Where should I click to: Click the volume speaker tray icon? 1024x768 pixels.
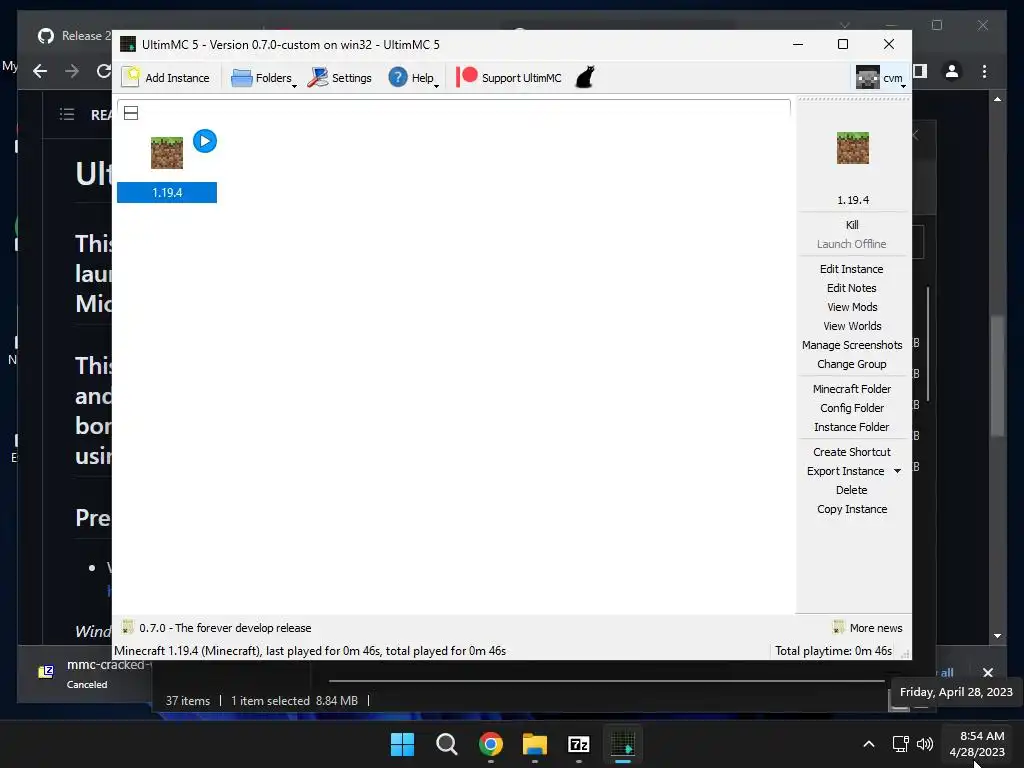[925, 744]
